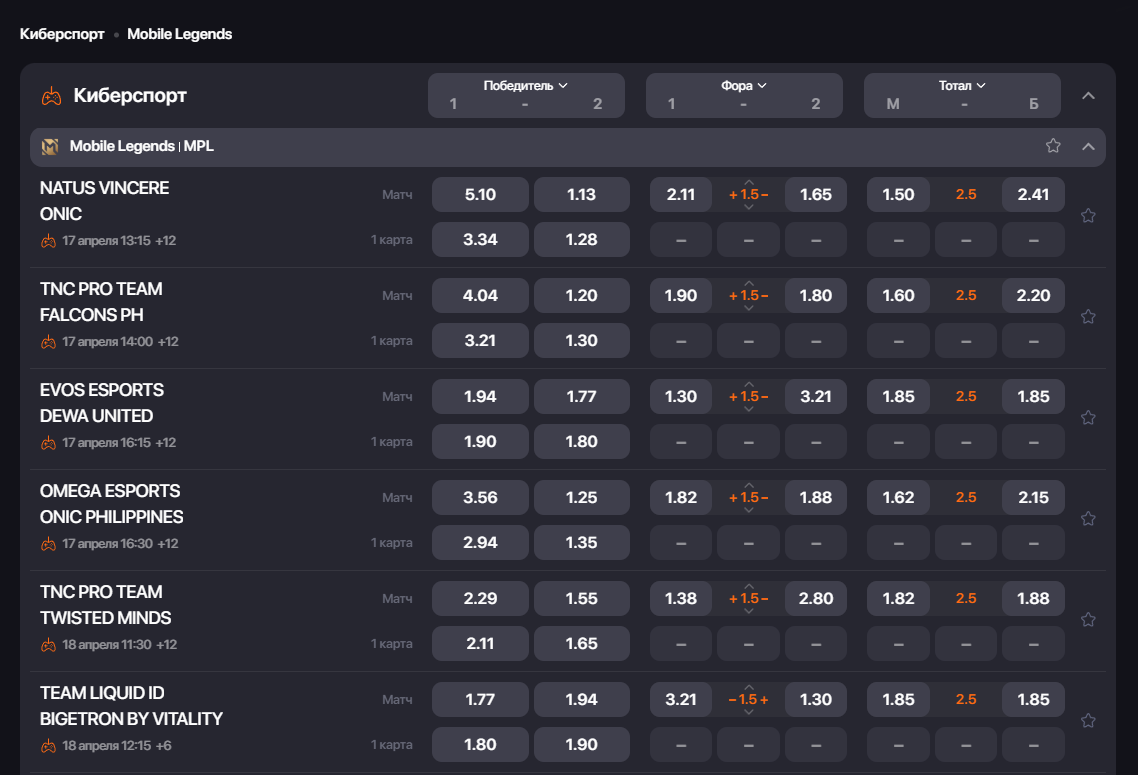Decrease handicap line for Natus Vincere match
The image size is (1138, 775).
(749, 208)
